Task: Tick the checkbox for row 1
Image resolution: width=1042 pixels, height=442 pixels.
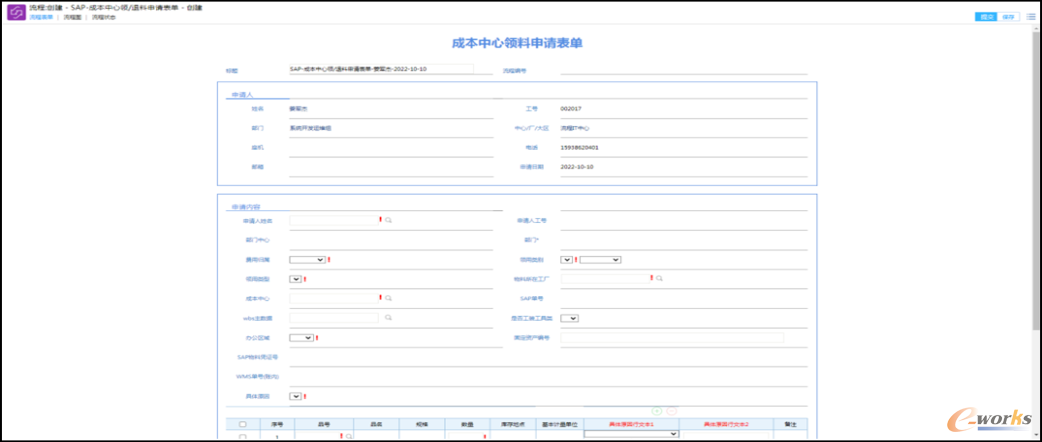Action: (243, 437)
